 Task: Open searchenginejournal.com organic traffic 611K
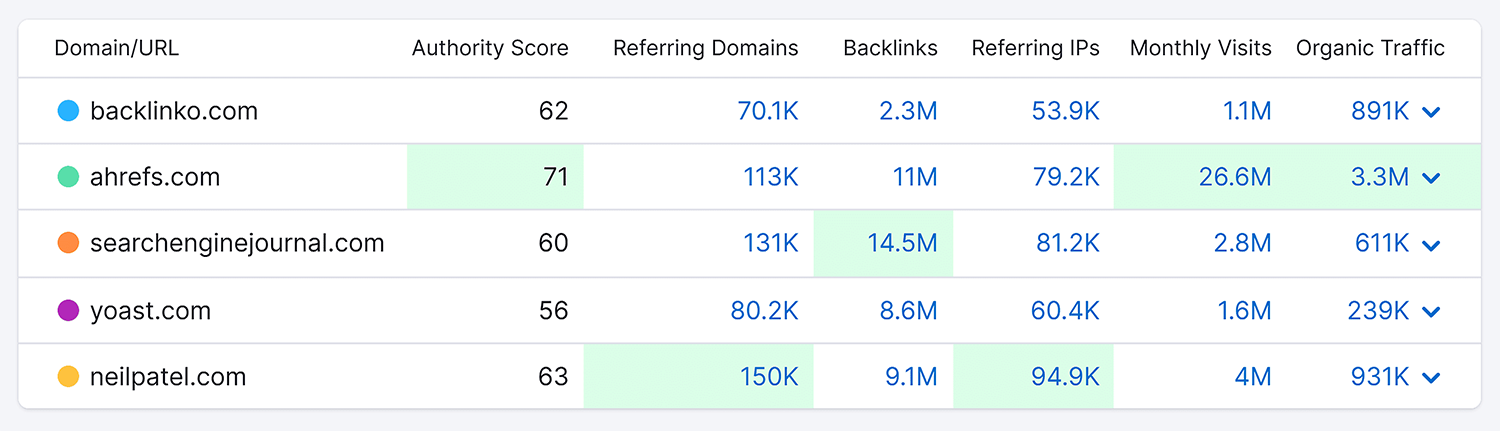(1382, 243)
